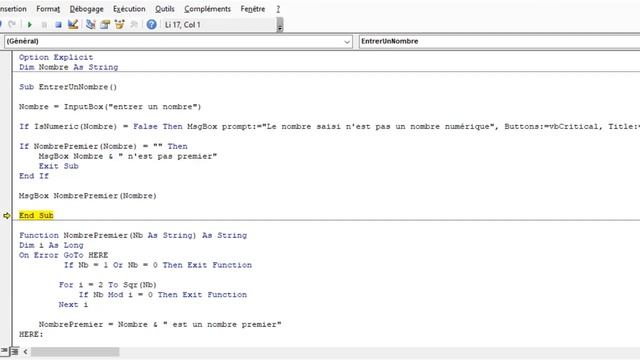
Task: Click the Pause (break) toolbar icon
Action: (x=44, y=25)
